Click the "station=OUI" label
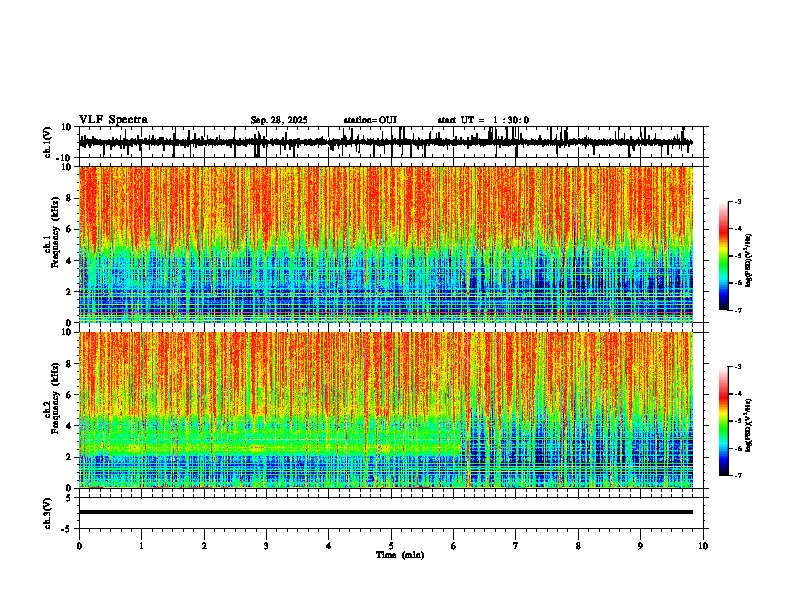The width and height of the screenshot is (792, 612). [370, 120]
